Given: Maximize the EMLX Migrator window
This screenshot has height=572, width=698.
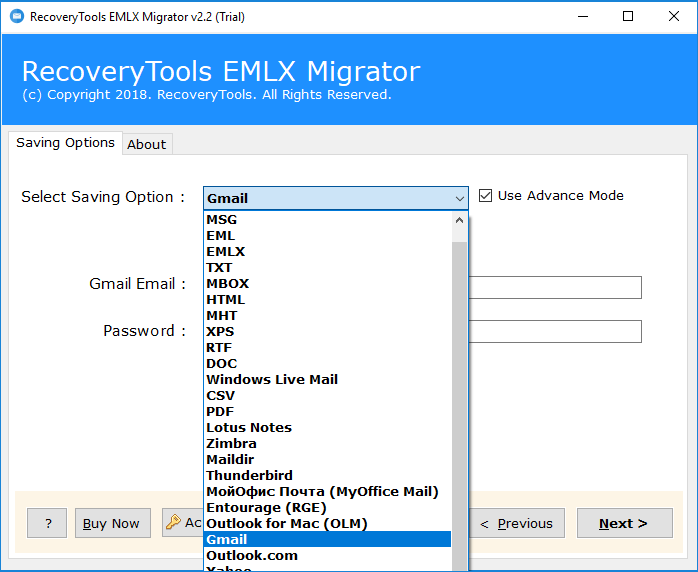Looking at the screenshot, I should 628,16.
